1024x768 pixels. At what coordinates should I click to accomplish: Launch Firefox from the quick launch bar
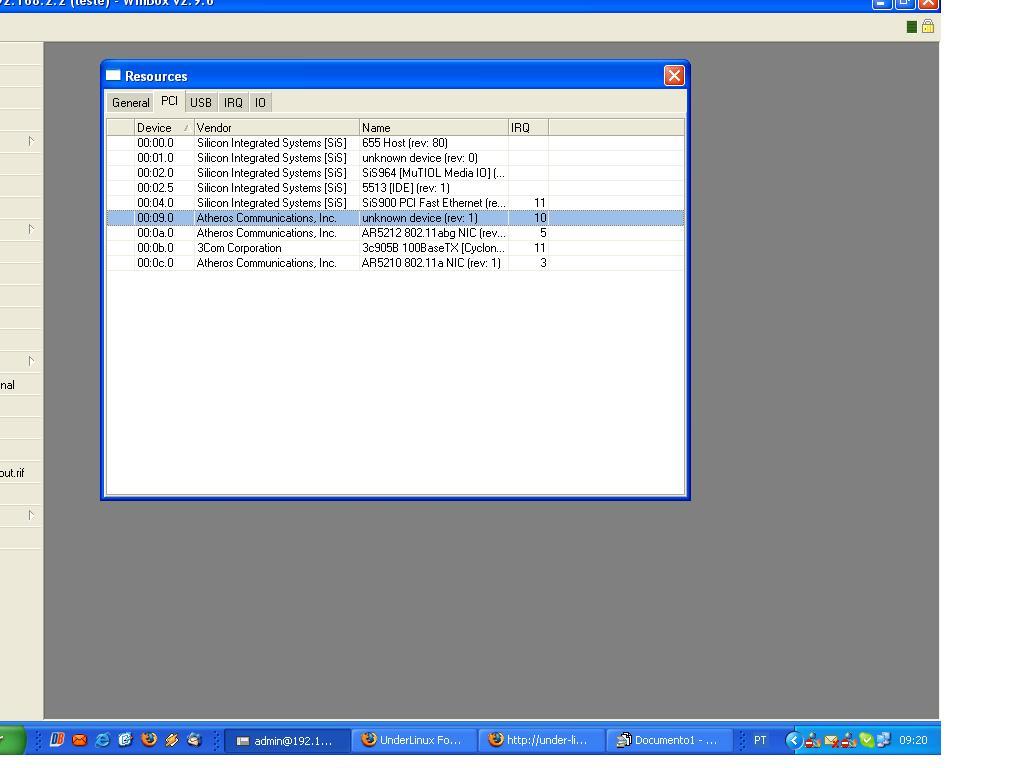click(149, 740)
